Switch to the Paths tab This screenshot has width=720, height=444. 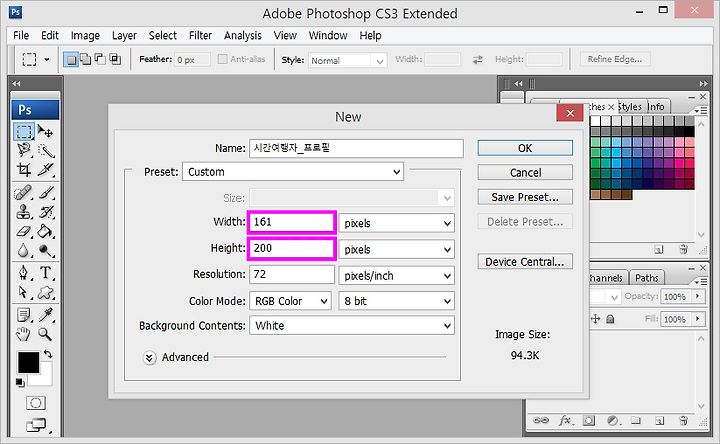click(x=647, y=278)
